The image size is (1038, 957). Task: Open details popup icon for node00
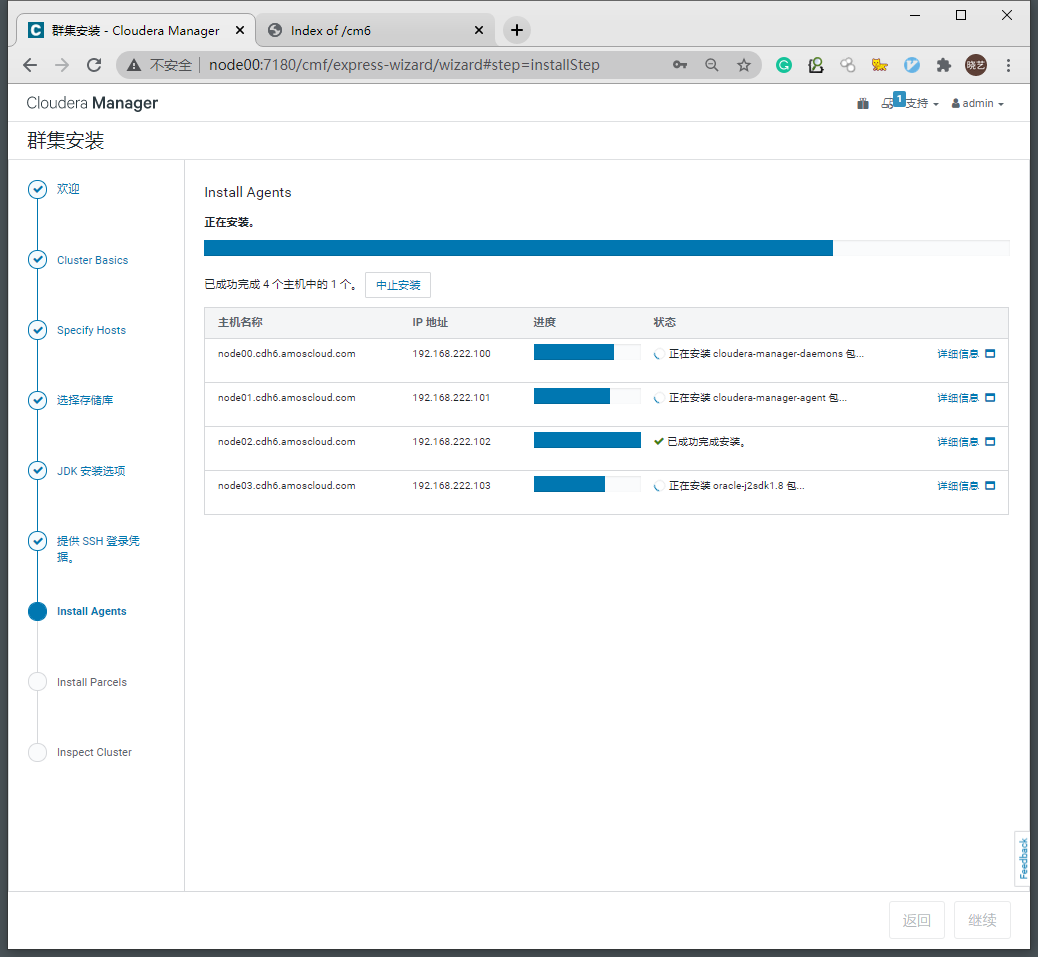(x=990, y=353)
